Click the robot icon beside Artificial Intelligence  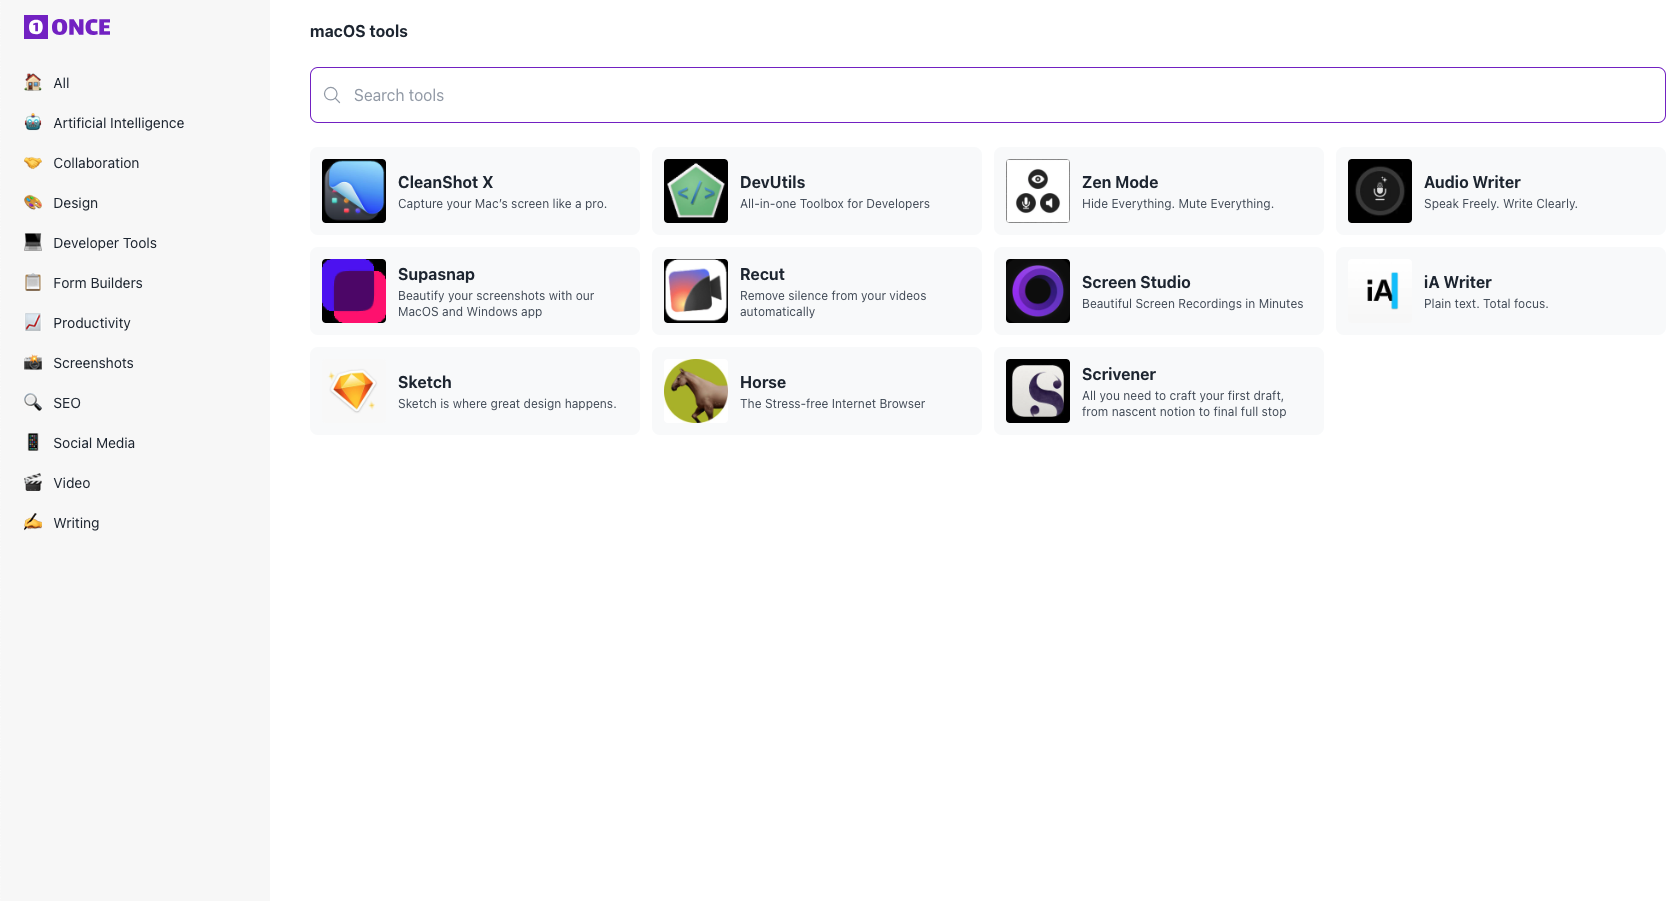[x=33, y=122]
